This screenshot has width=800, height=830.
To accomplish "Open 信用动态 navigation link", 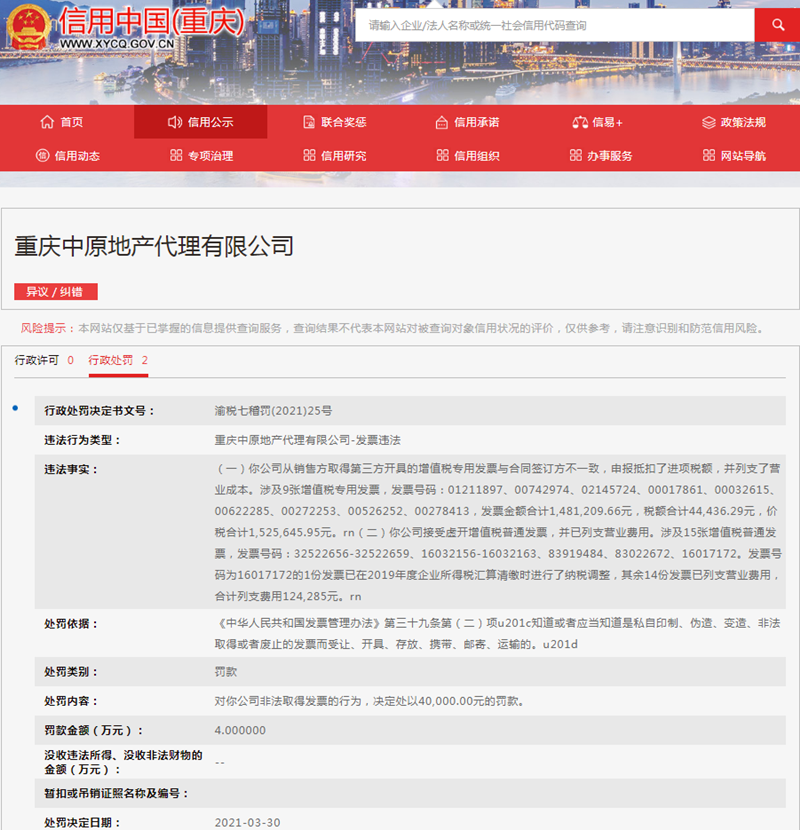I will click(77, 156).
